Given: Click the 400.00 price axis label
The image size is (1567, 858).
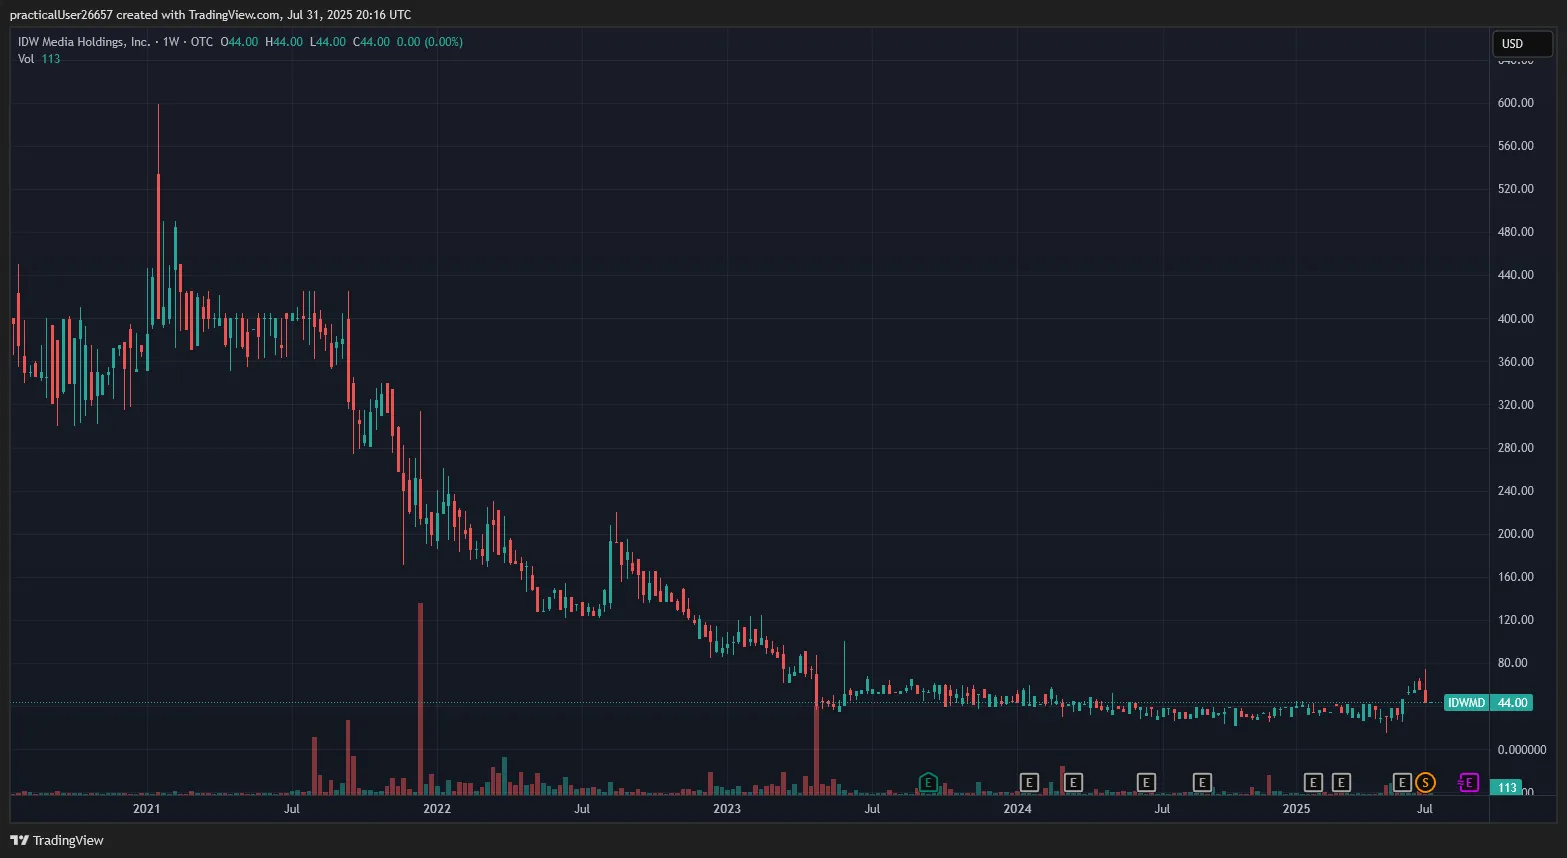Looking at the screenshot, I should pos(1515,319).
